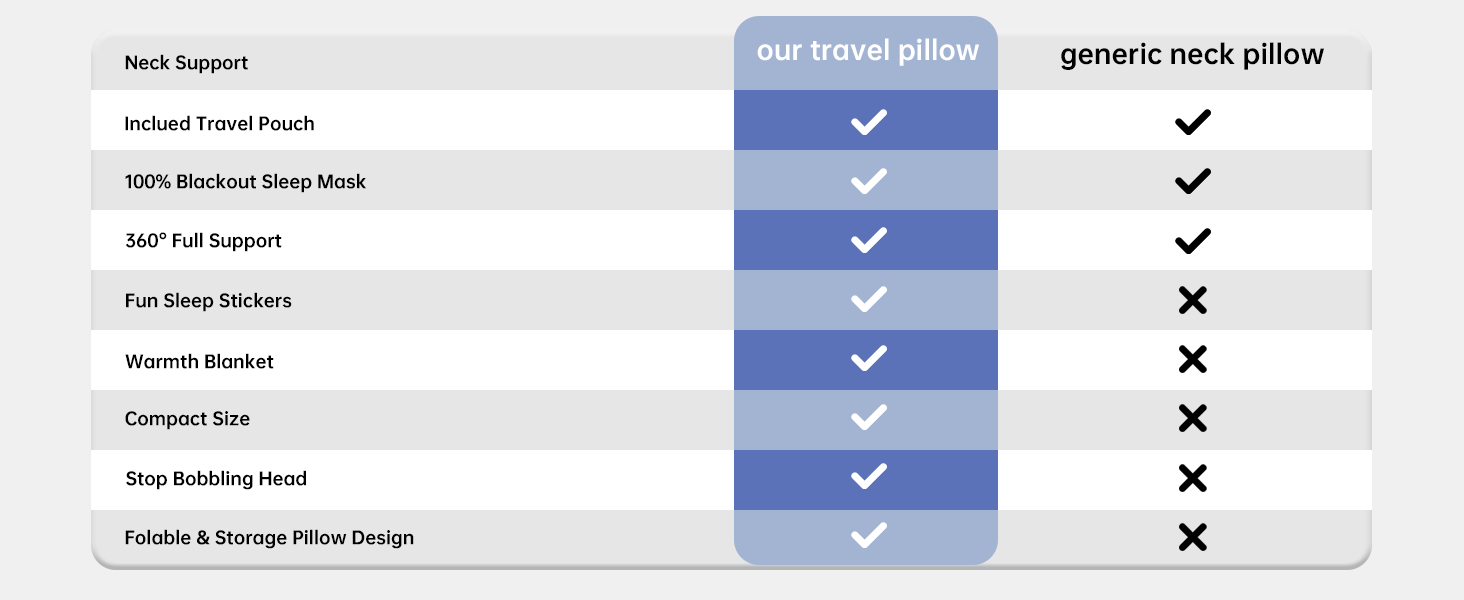Click black X in Stop Bobbling Head row
The image size is (1464, 600).
1192,479
